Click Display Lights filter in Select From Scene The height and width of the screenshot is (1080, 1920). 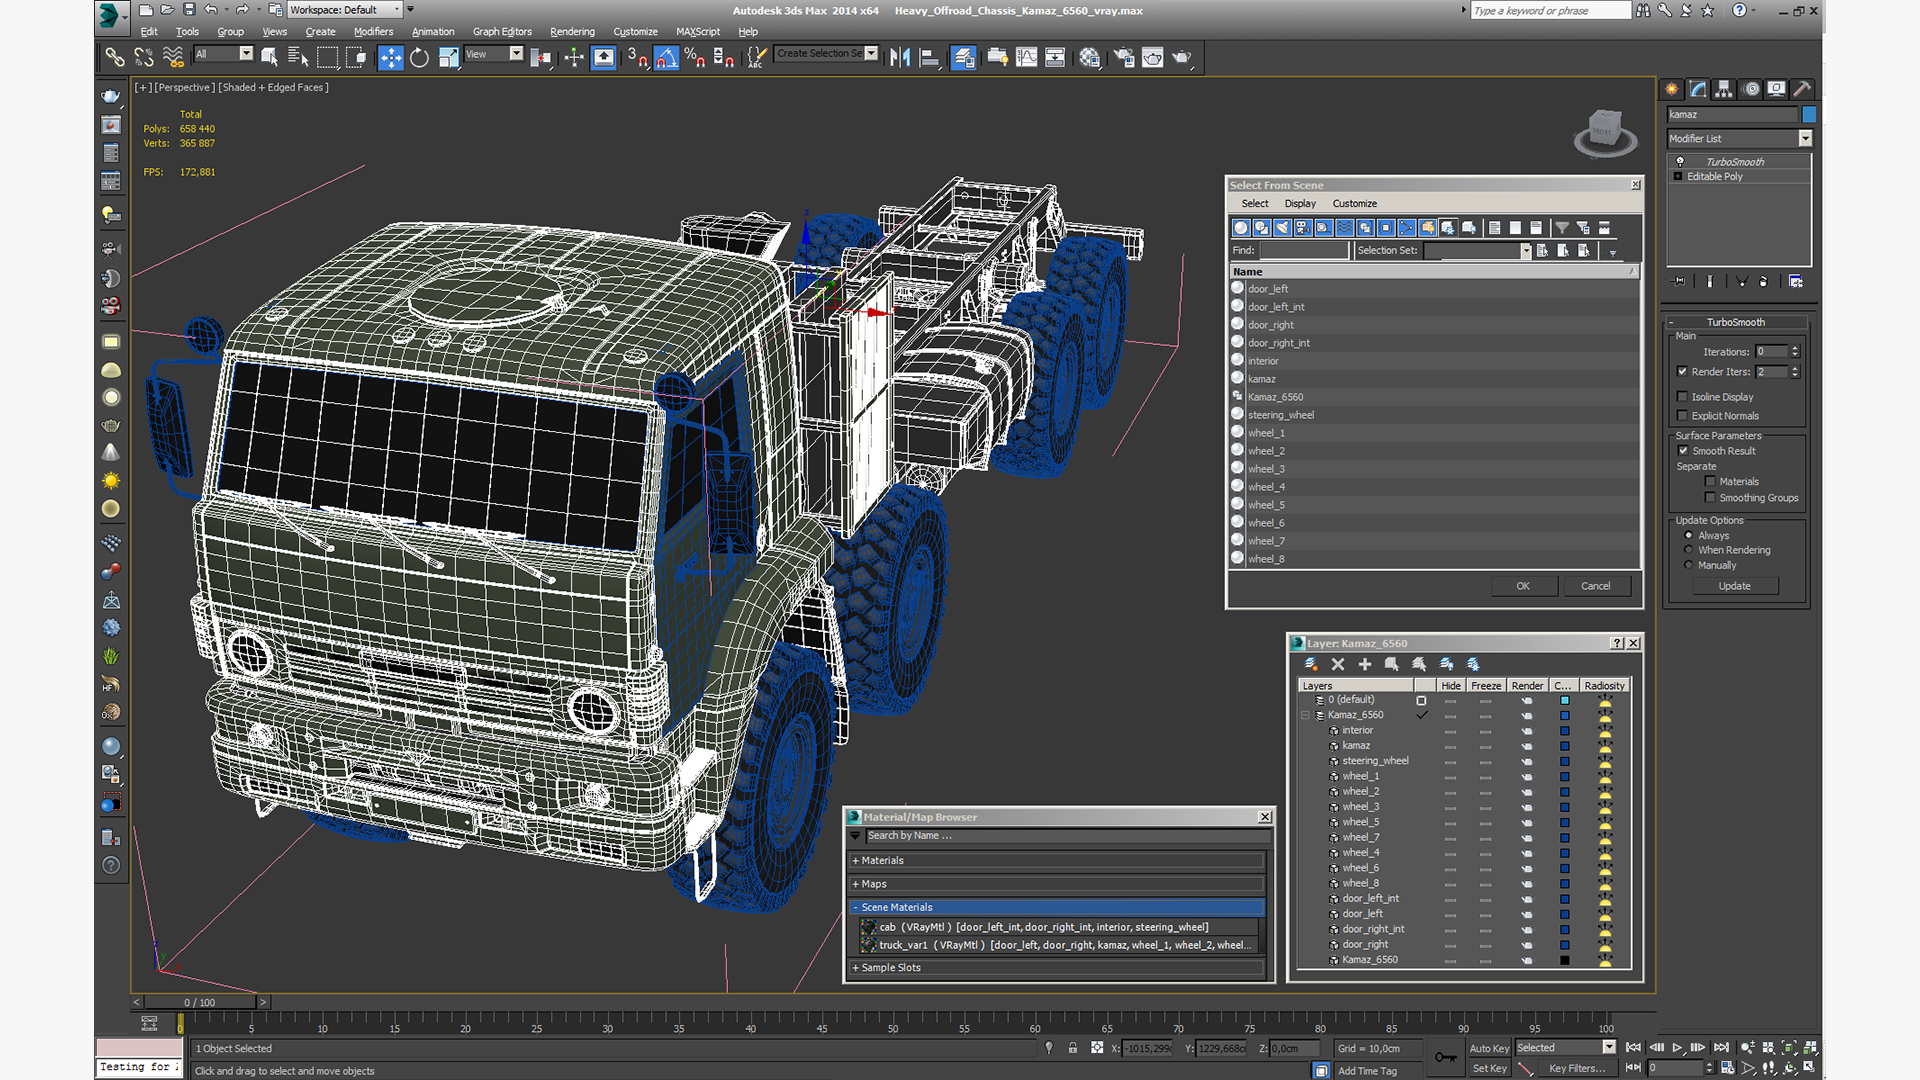click(x=1283, y=228)
